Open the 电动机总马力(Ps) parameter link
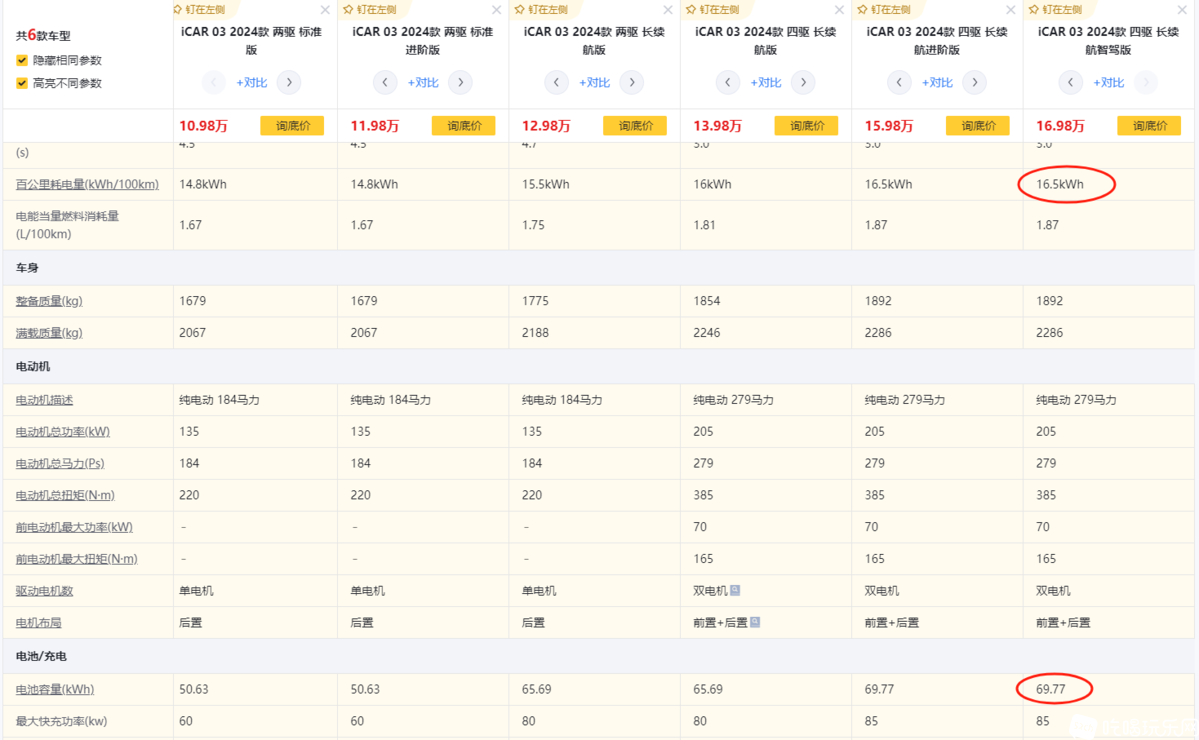Screen dimensions: 1199x740 point(60,463)
